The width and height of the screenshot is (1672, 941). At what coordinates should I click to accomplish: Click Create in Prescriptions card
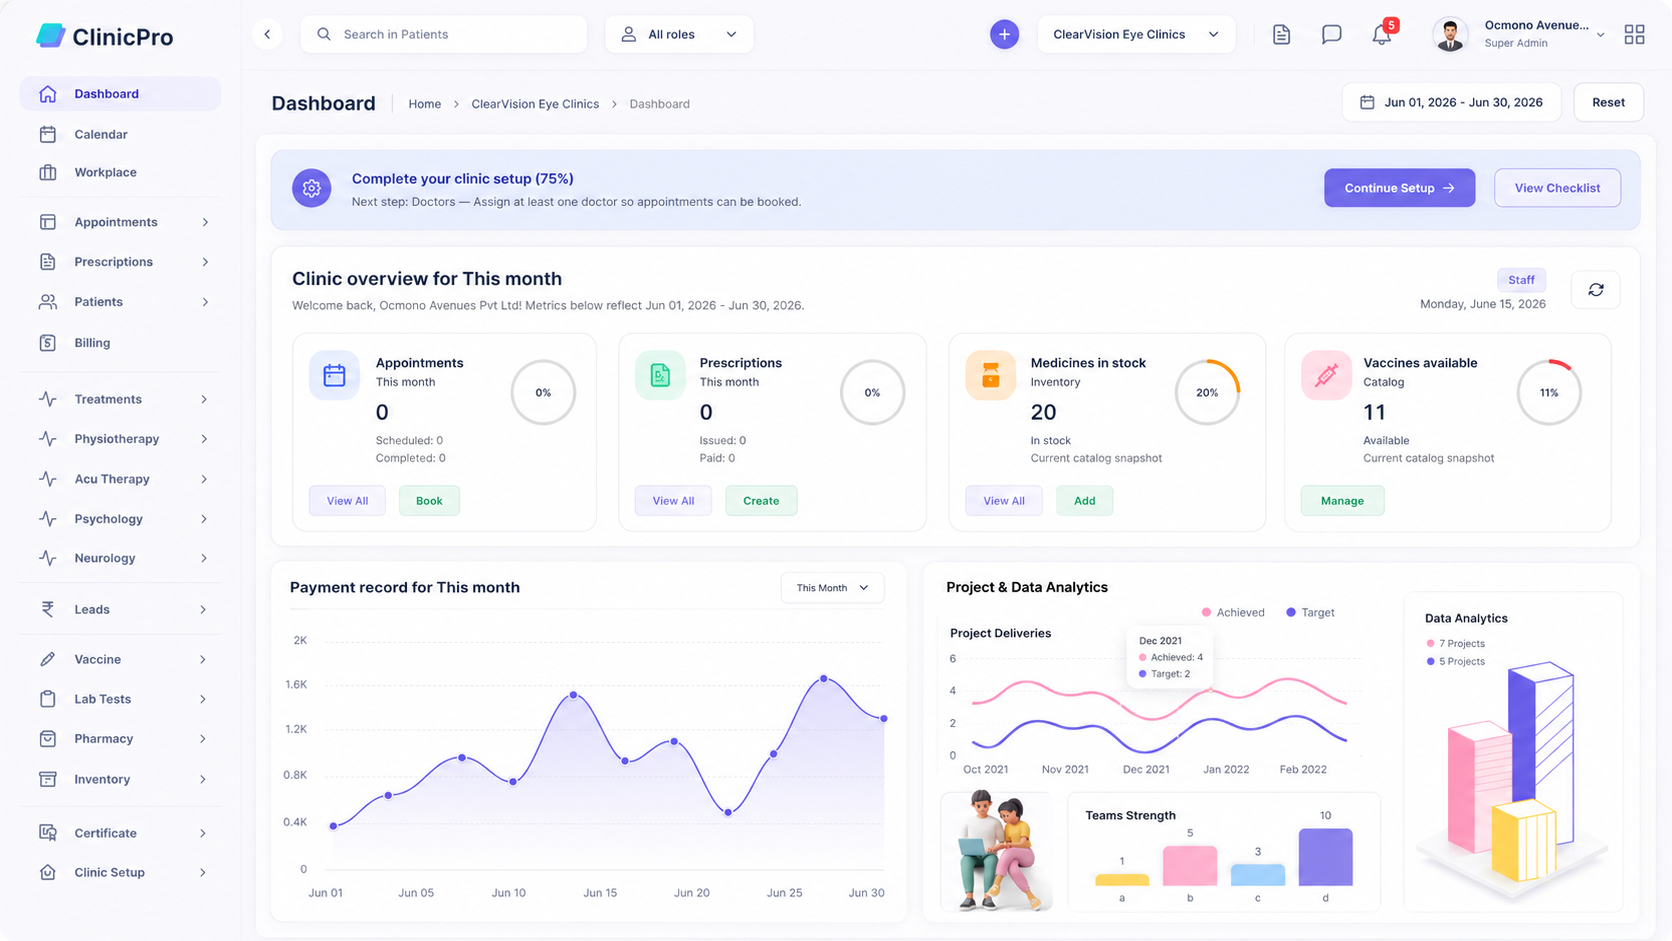point(761,501)
